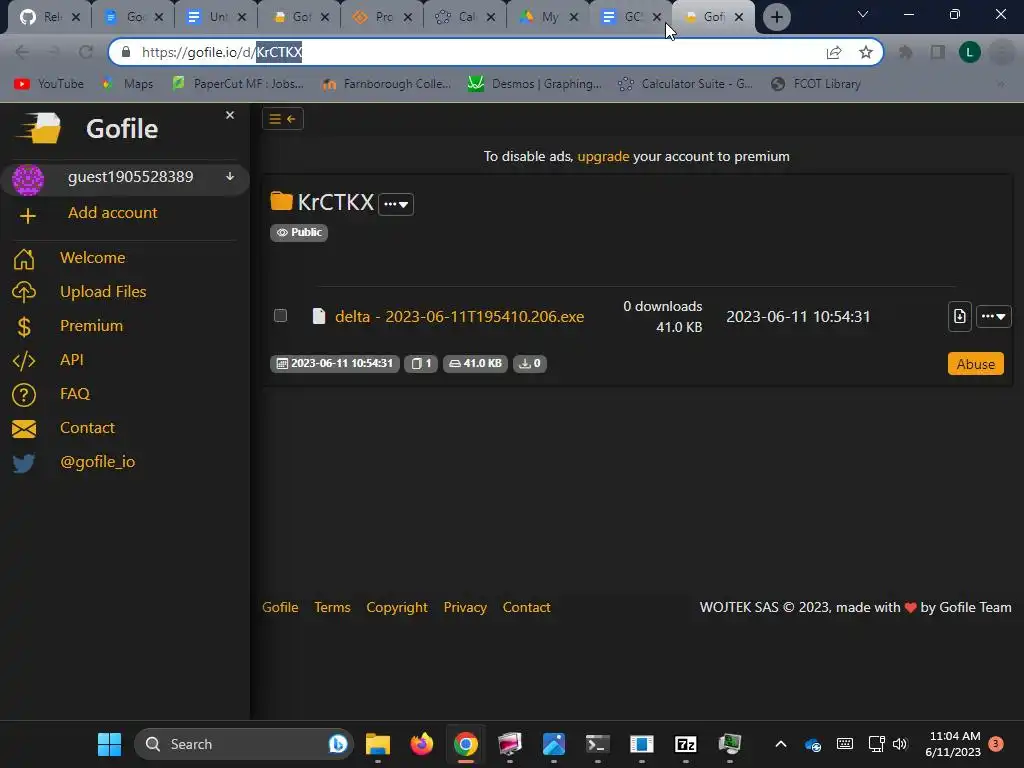Screen dimensions: 1024x768
Task: Open the Privacy footer link
Action: pos(465,607)
